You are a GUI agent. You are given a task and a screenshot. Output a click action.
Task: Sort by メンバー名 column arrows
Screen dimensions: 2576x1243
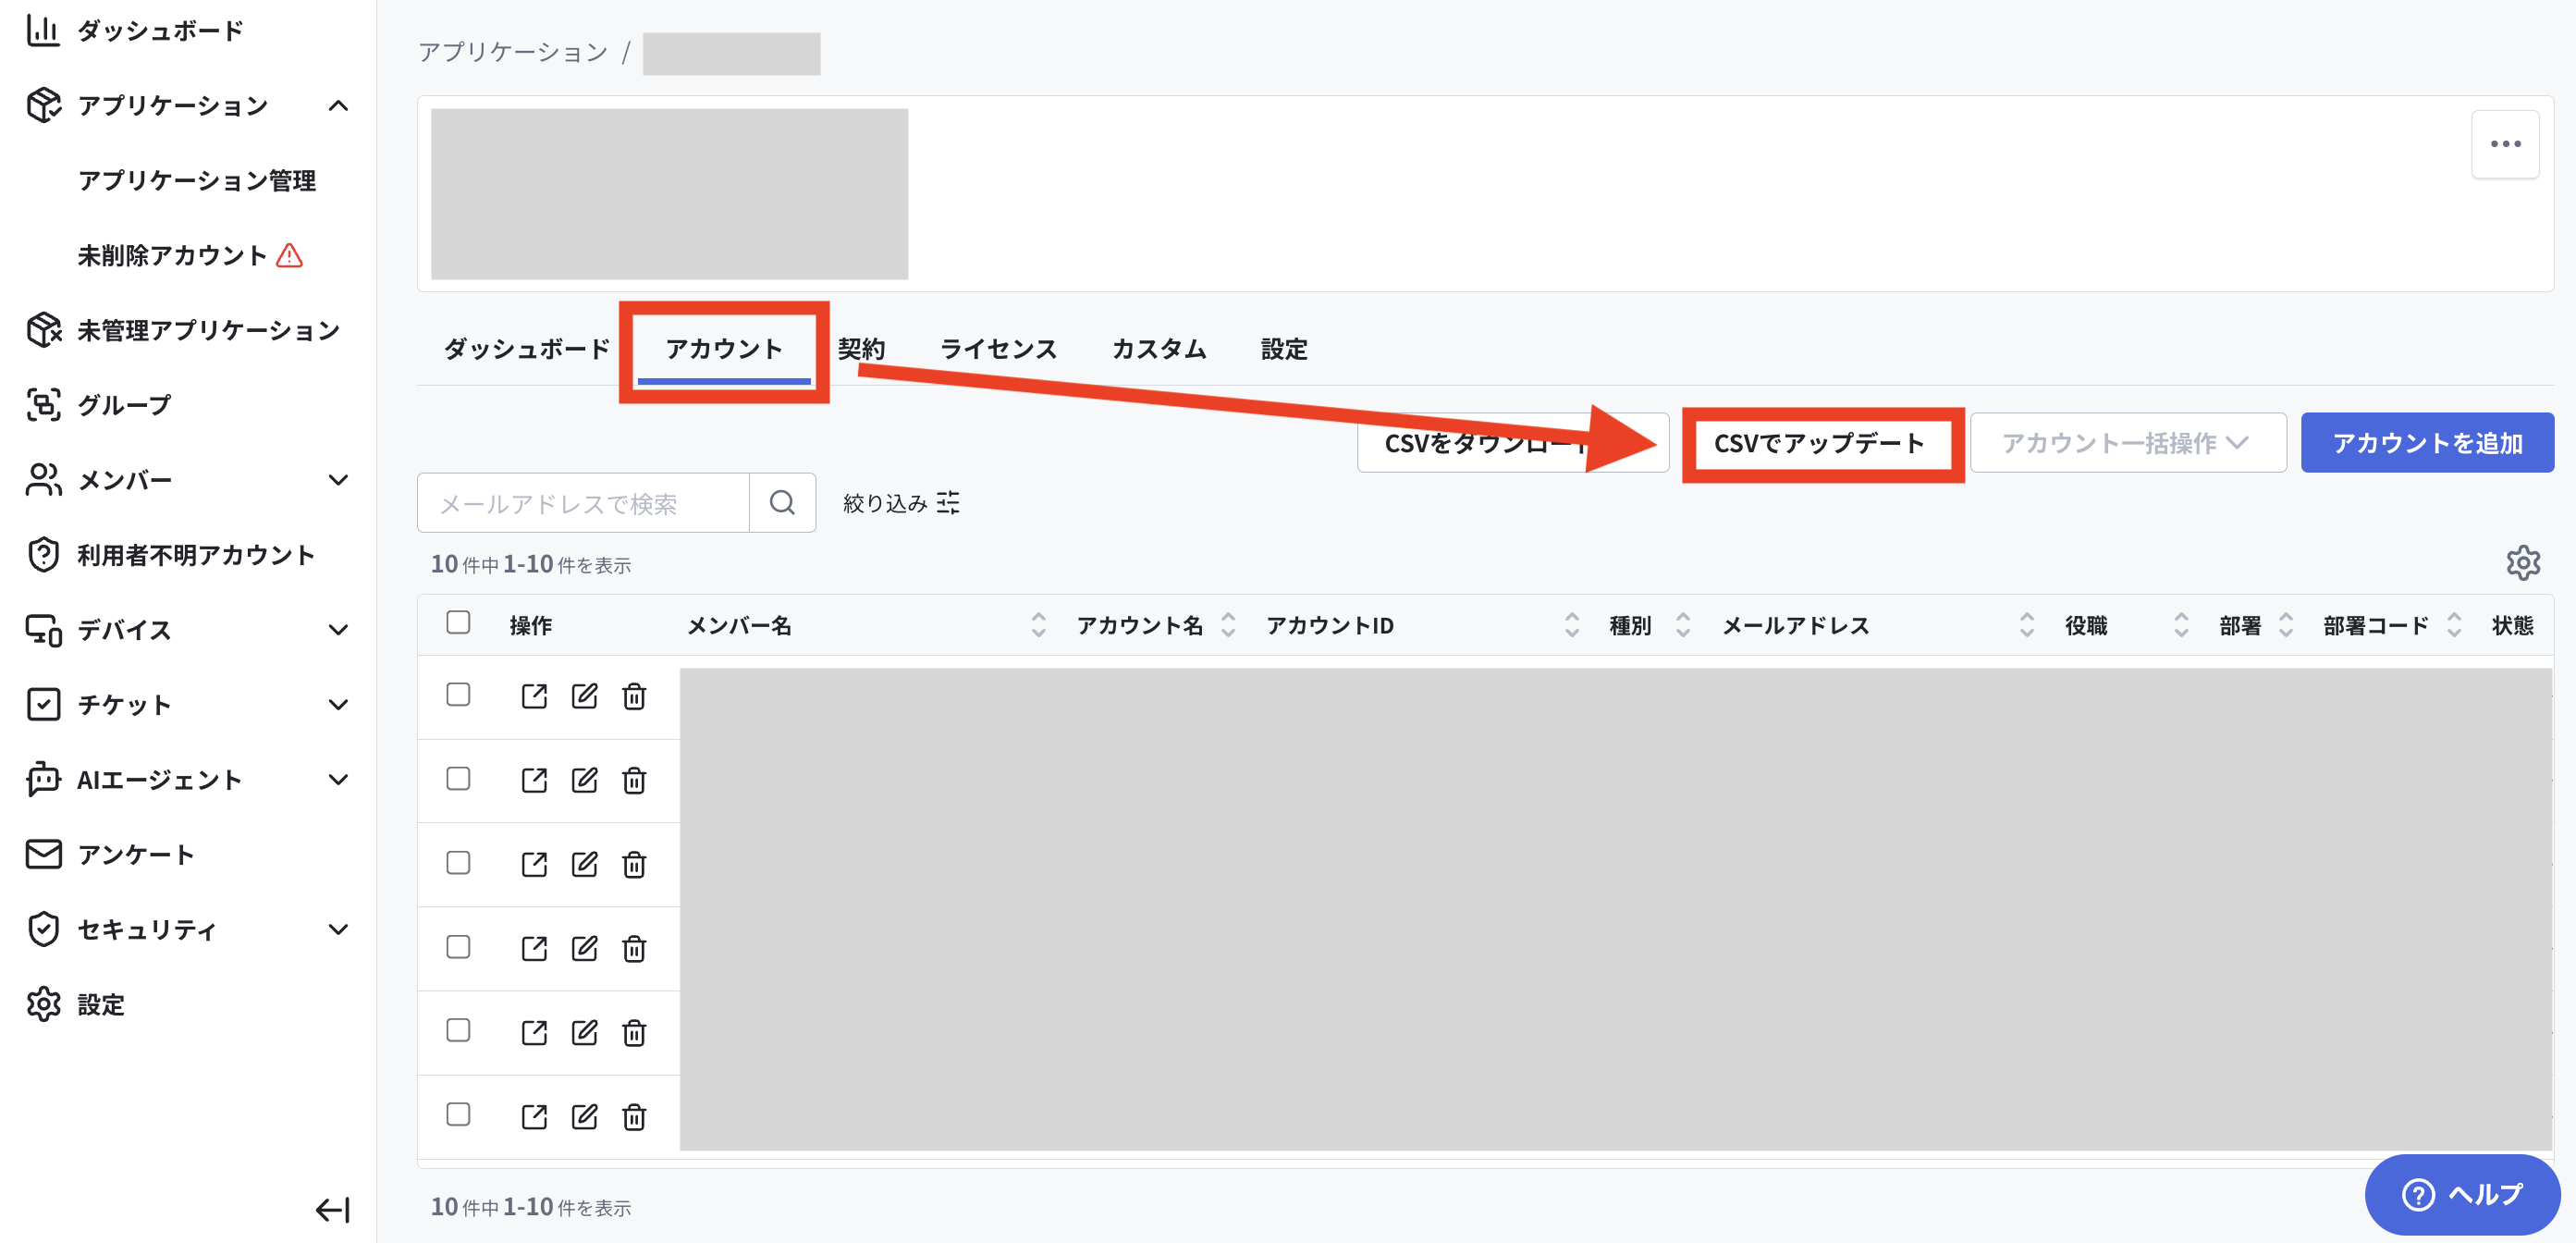[x=1038, y=625]
